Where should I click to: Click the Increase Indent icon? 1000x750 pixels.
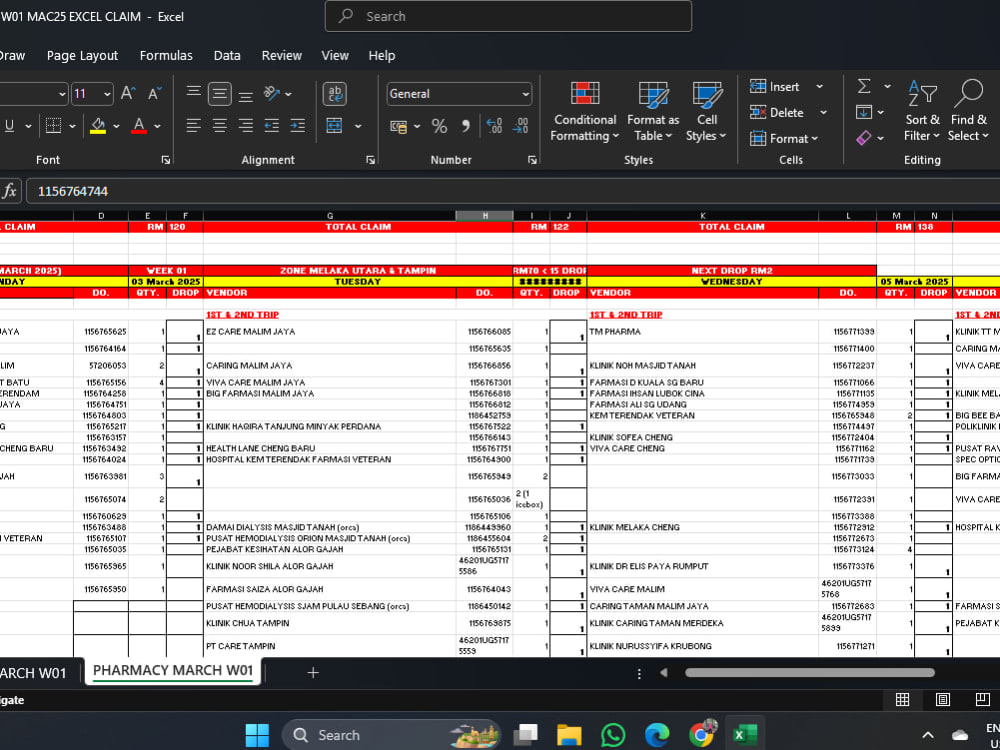[x=297, y=126]
